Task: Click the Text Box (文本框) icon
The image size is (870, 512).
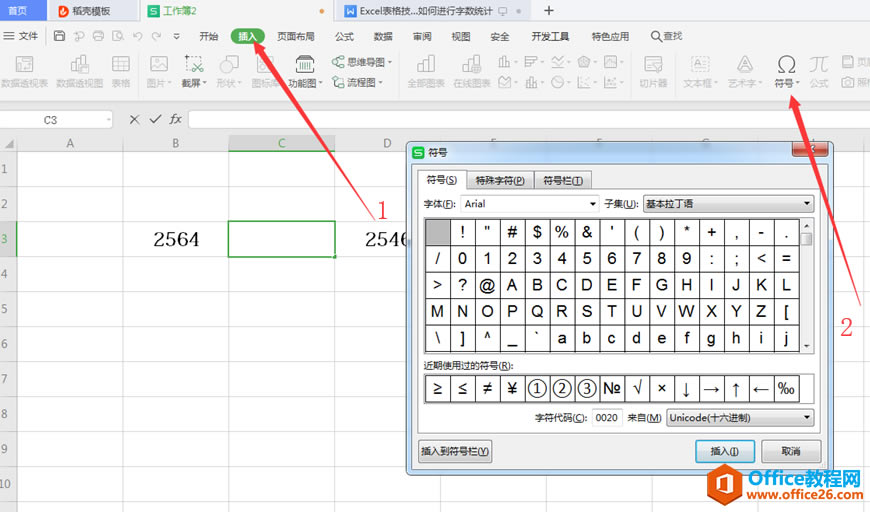Action: coord(700,64)
